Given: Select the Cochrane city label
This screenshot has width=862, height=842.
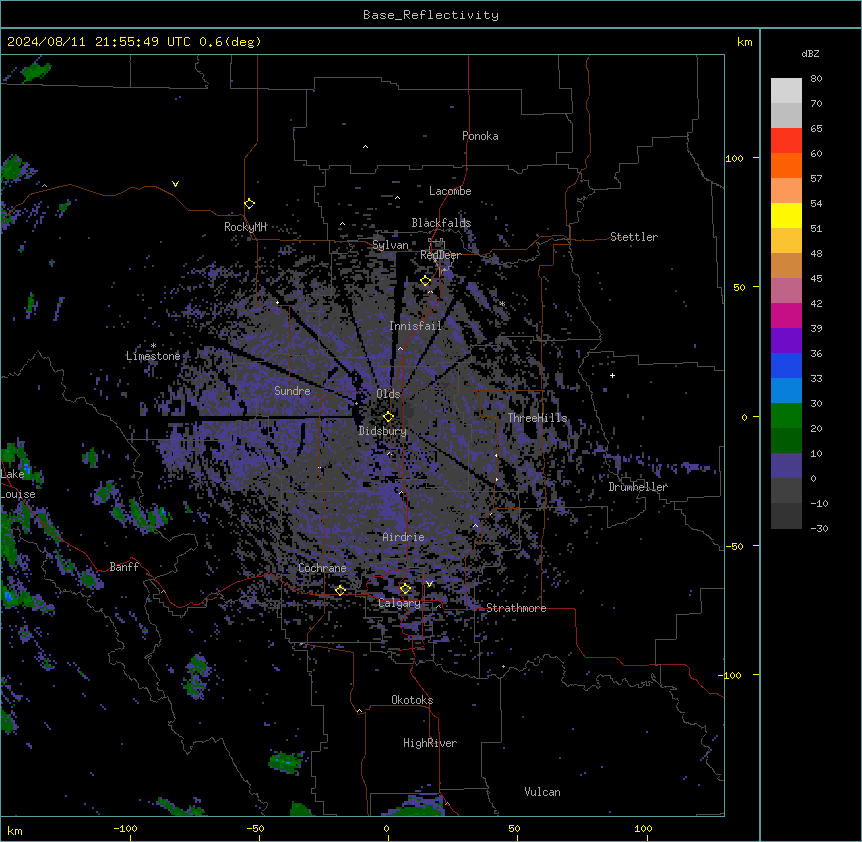Looking at the screenshot, I should click(x=322, y=568).
